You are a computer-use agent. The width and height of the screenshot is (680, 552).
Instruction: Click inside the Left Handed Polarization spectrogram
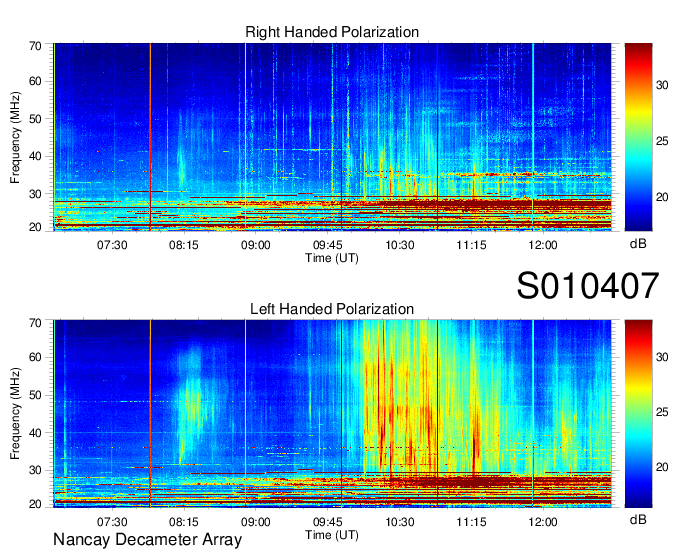(332, 414)
